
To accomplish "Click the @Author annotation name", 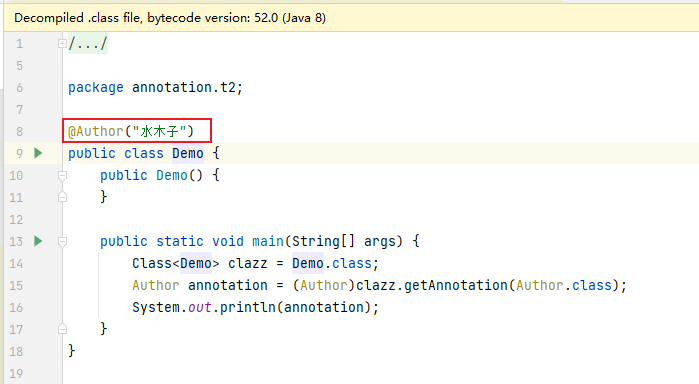I will click(x=96, y=132).
